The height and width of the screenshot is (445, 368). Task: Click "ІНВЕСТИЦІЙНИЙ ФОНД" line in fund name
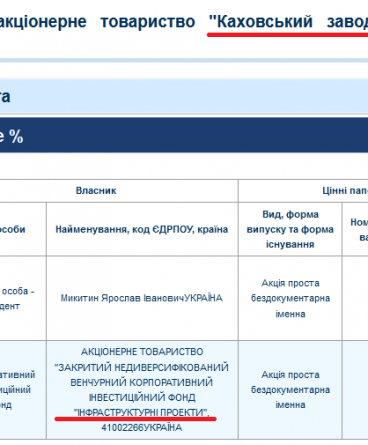[142, 397]
